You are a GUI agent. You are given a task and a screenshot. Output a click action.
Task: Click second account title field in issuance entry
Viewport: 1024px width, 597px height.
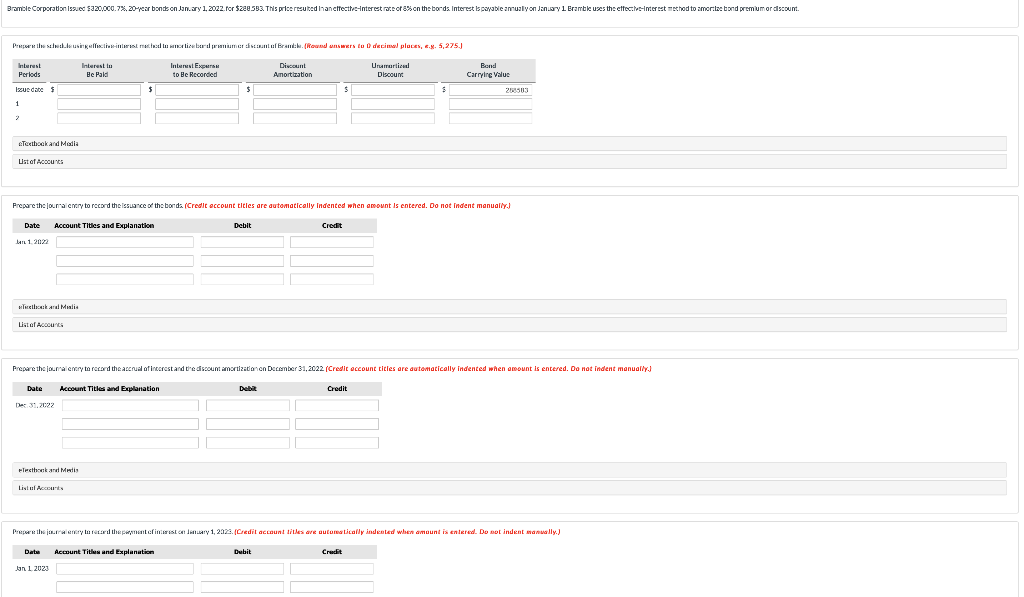125,261
